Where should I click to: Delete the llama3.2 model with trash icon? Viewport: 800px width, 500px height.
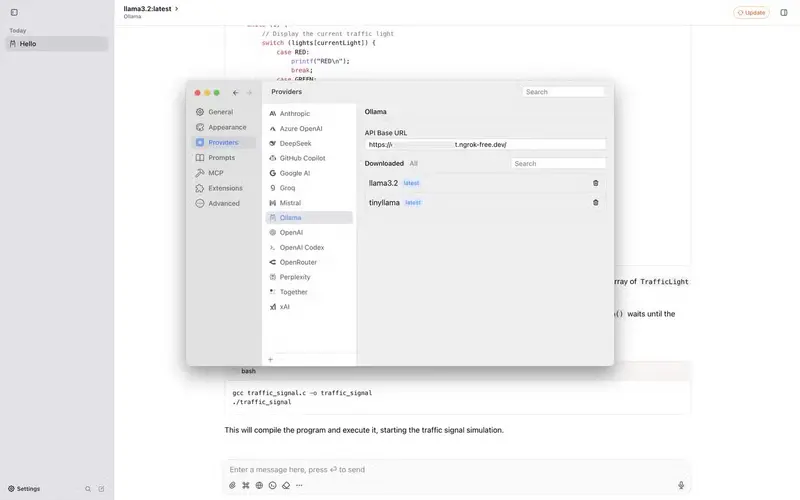pyautogui.click(x=595, y=183)
